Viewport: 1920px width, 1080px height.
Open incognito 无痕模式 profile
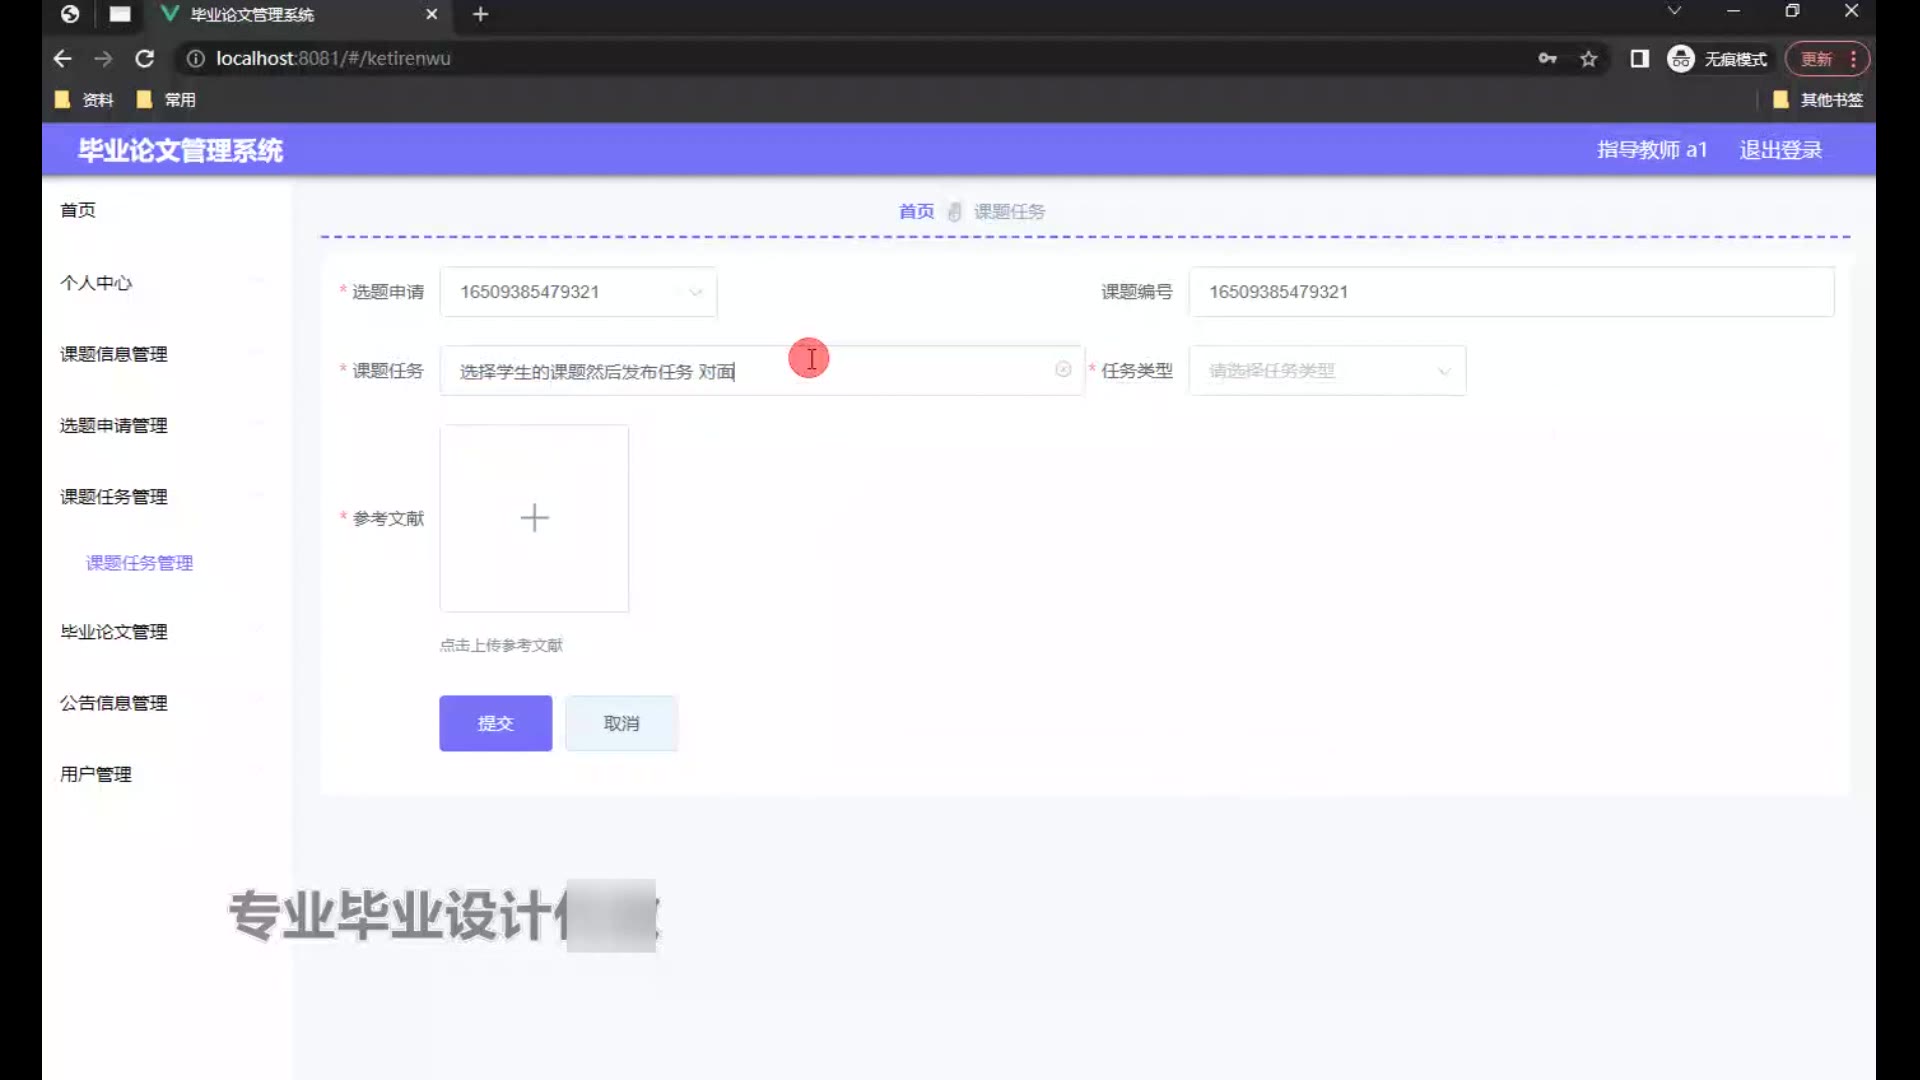tap(1717, 59)
